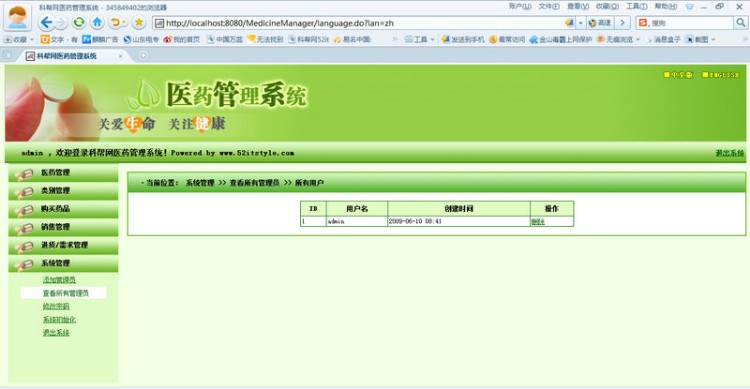This screenshot has width=750, height=389.
Task: Click the skin shirt icon in title bar
Action: [x=689, y=7]
